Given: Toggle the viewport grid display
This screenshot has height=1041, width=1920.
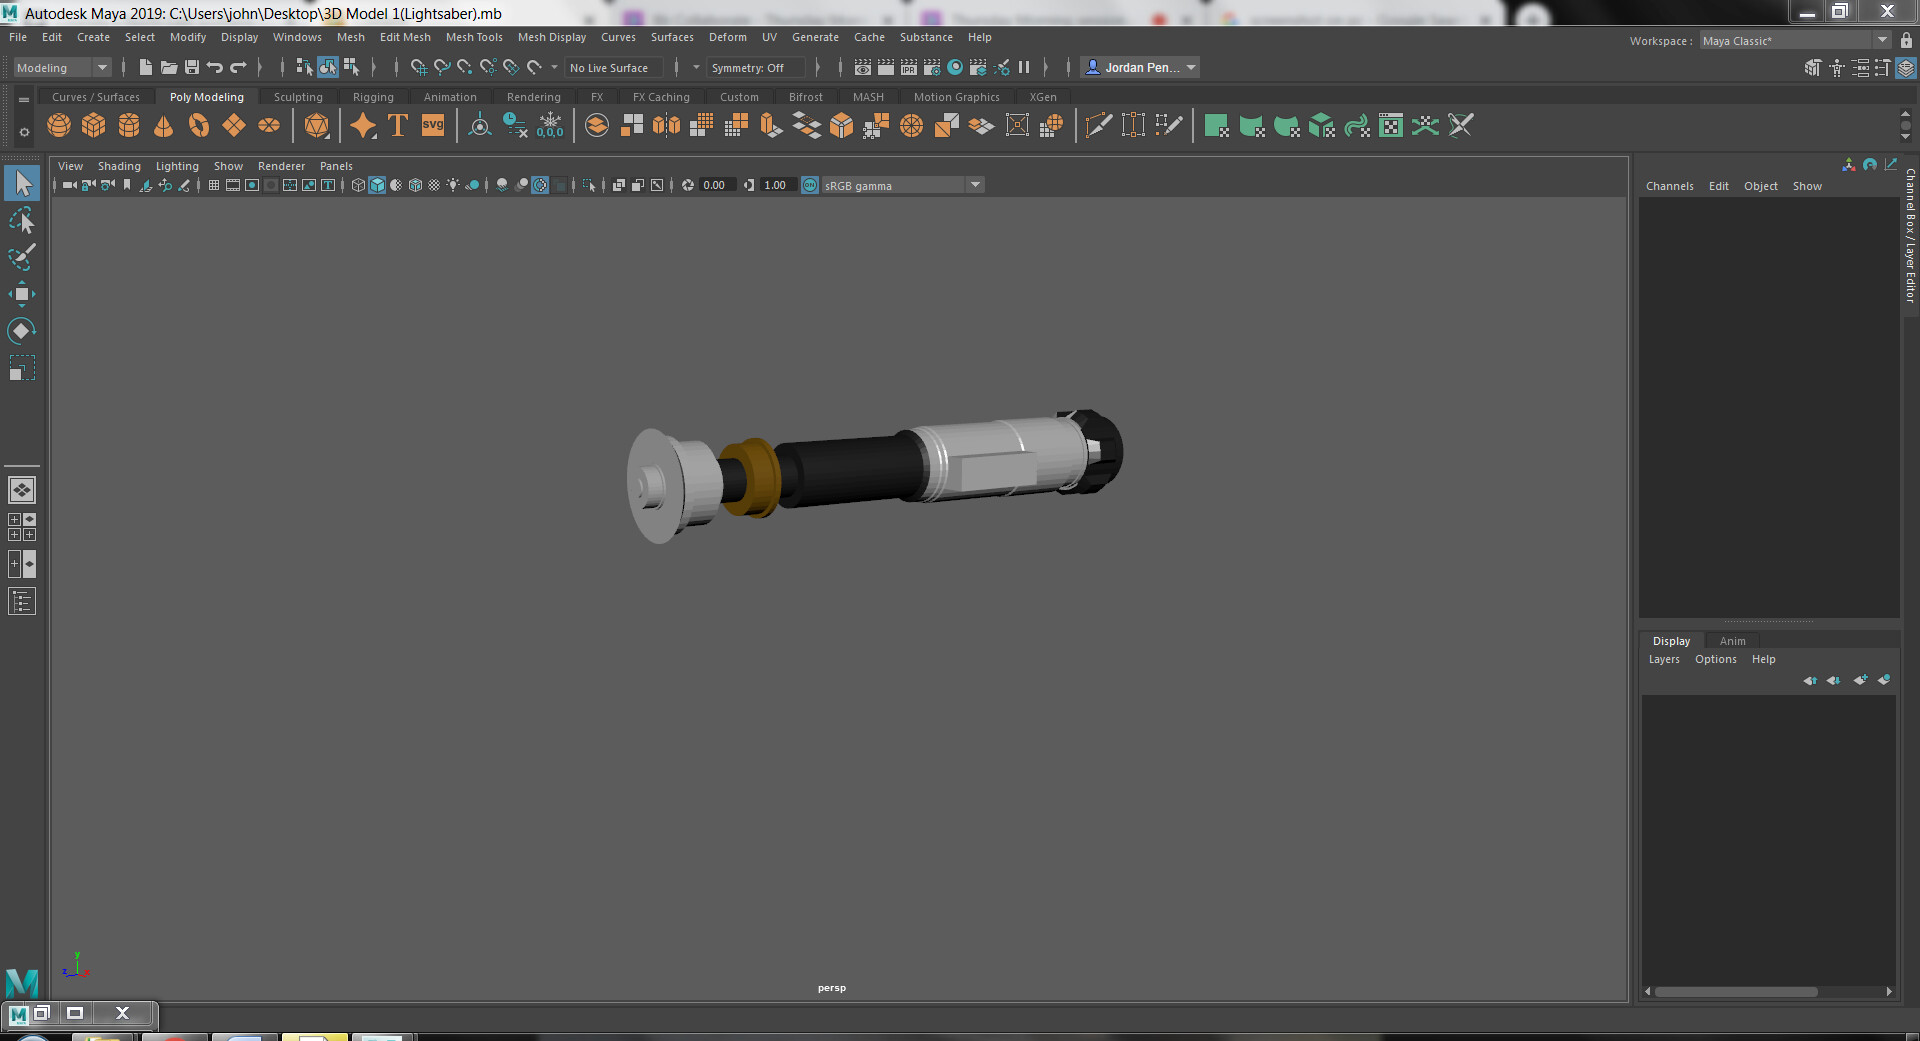Looking at the screenshot, I should tap(213, 185).
